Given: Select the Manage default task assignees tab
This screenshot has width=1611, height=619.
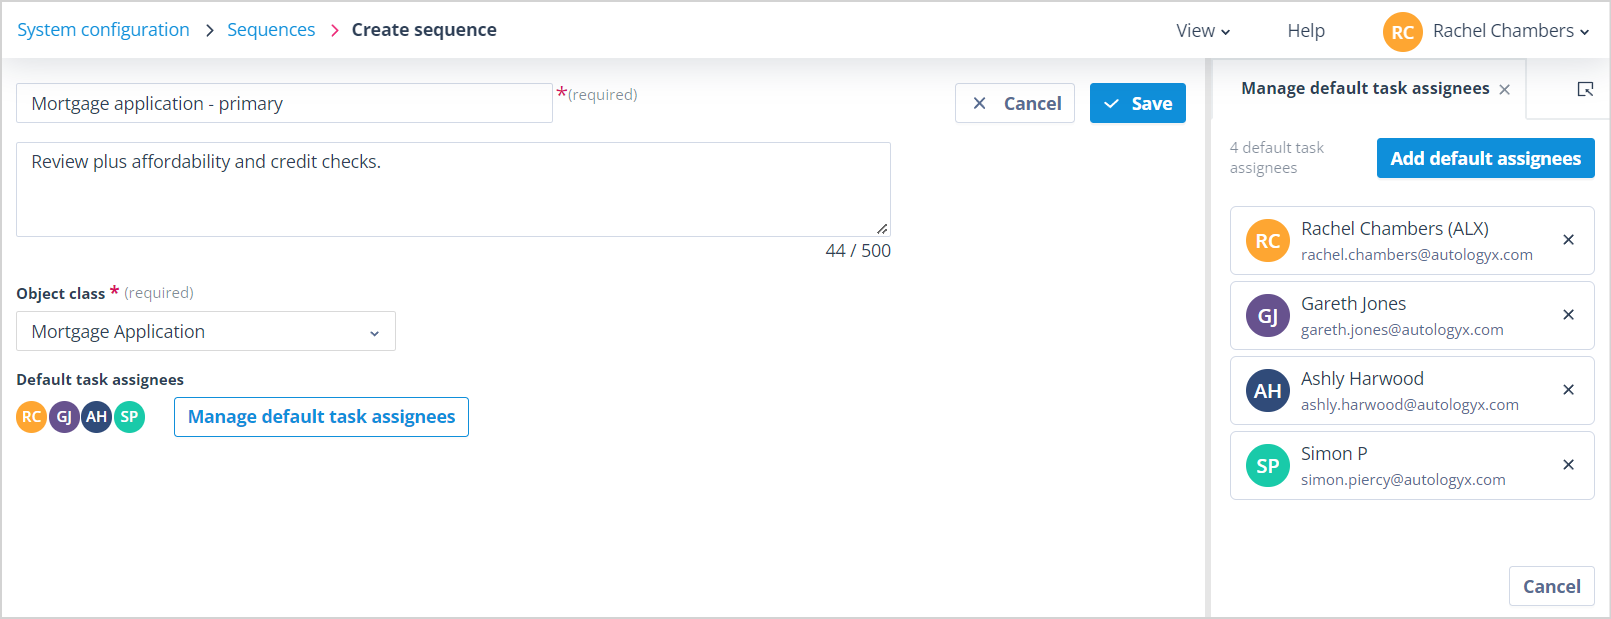Looking at the screenshot, I should [x=1365, y=88].
